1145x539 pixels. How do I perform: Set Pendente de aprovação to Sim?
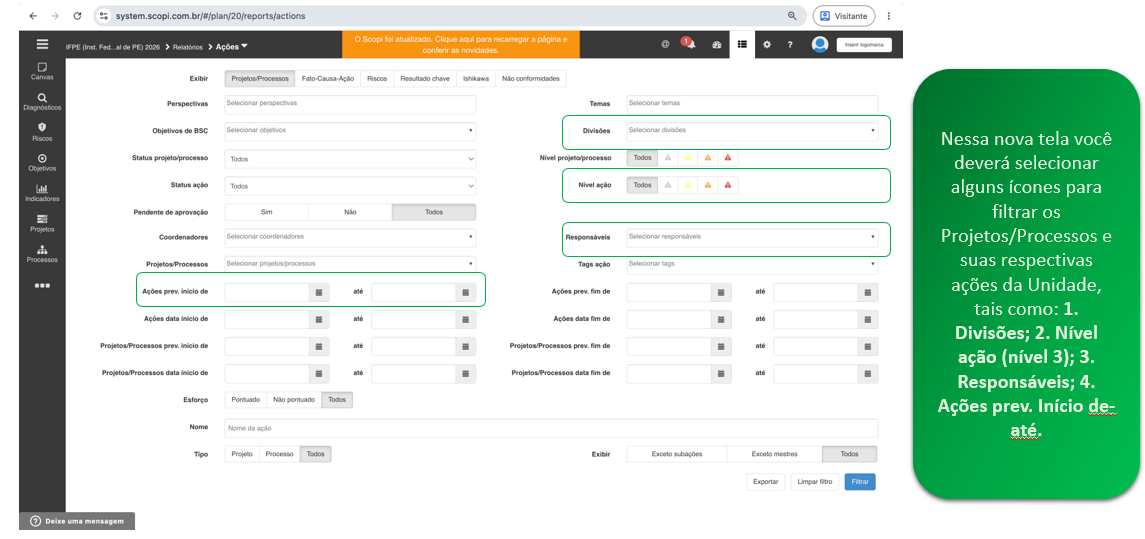click(267, 212)
